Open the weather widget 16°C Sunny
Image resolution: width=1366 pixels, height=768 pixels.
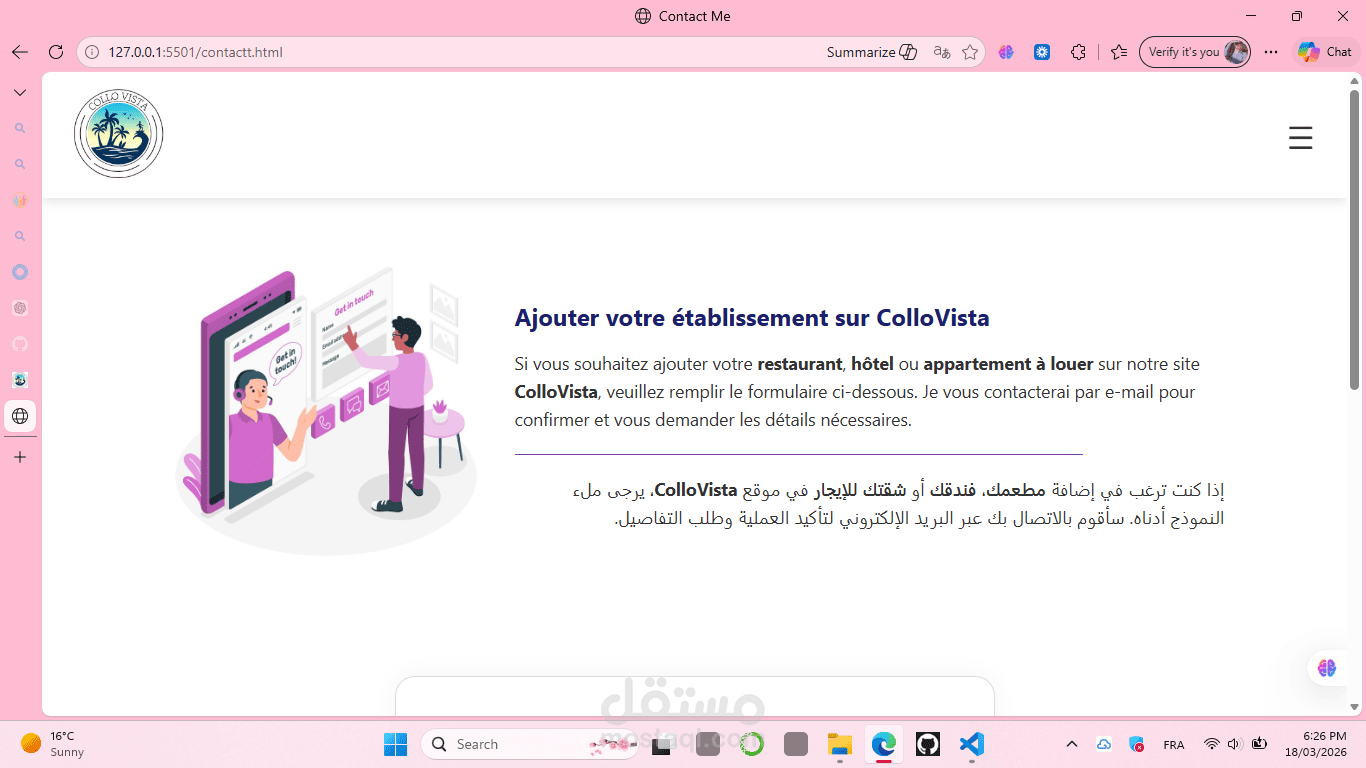[x=53, y=744]
